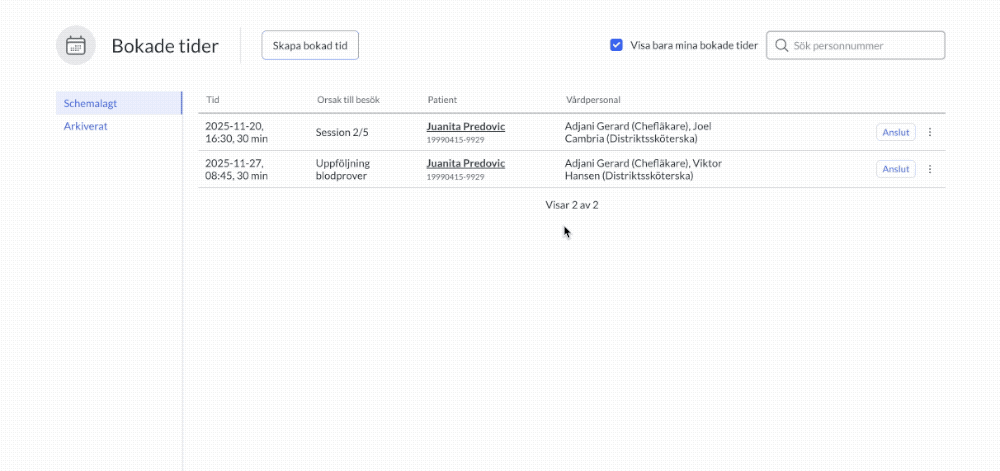
Task: Click the Patient column header
Action: [442, 100]
